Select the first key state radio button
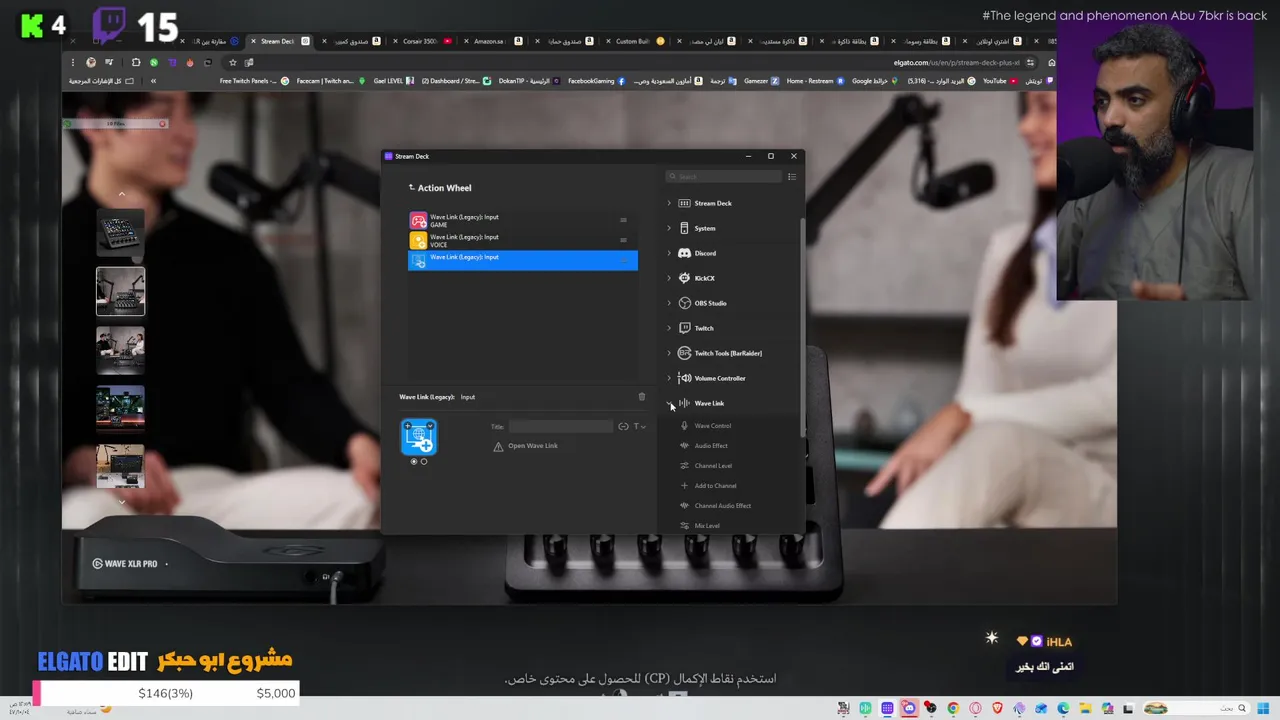The width and height of the screenshot is (1280, 720). click(x=414, y=461)
